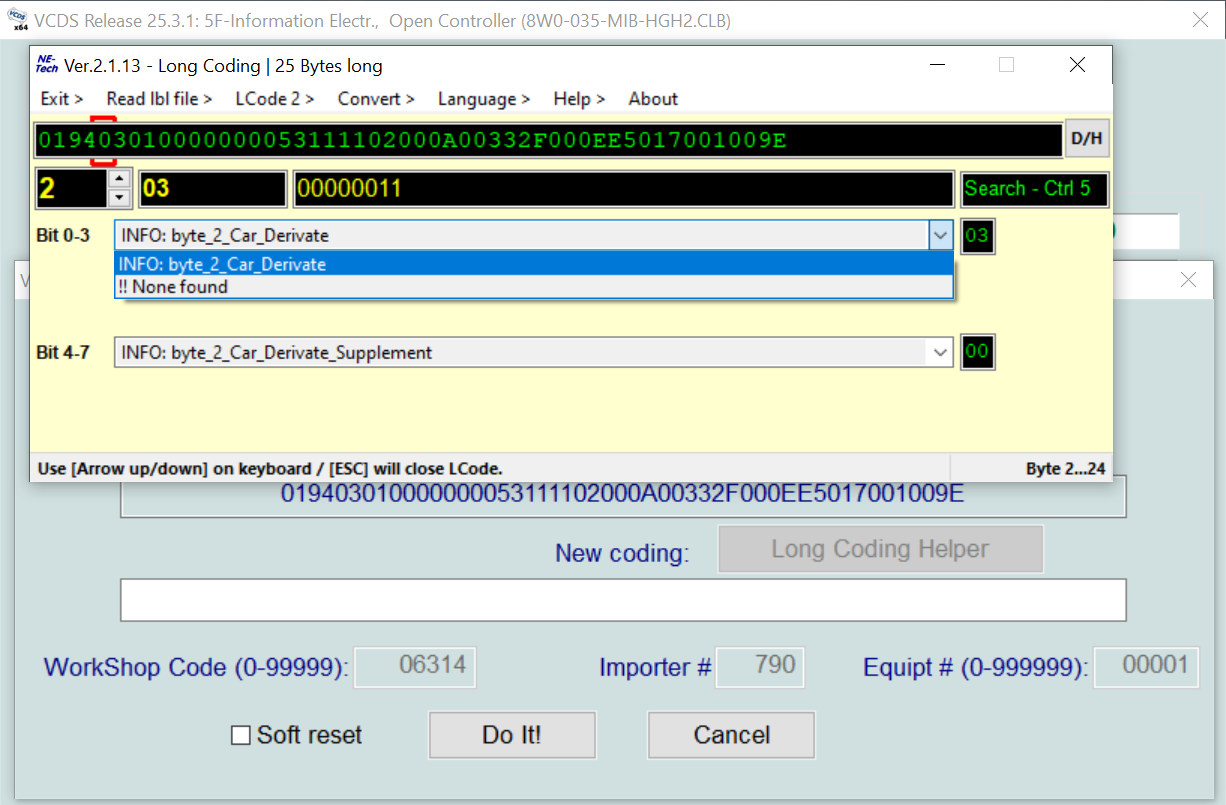Viewport: 1226px width, 805px height.
Task: Open the Exit menu
Action: [x=61, y=99]
